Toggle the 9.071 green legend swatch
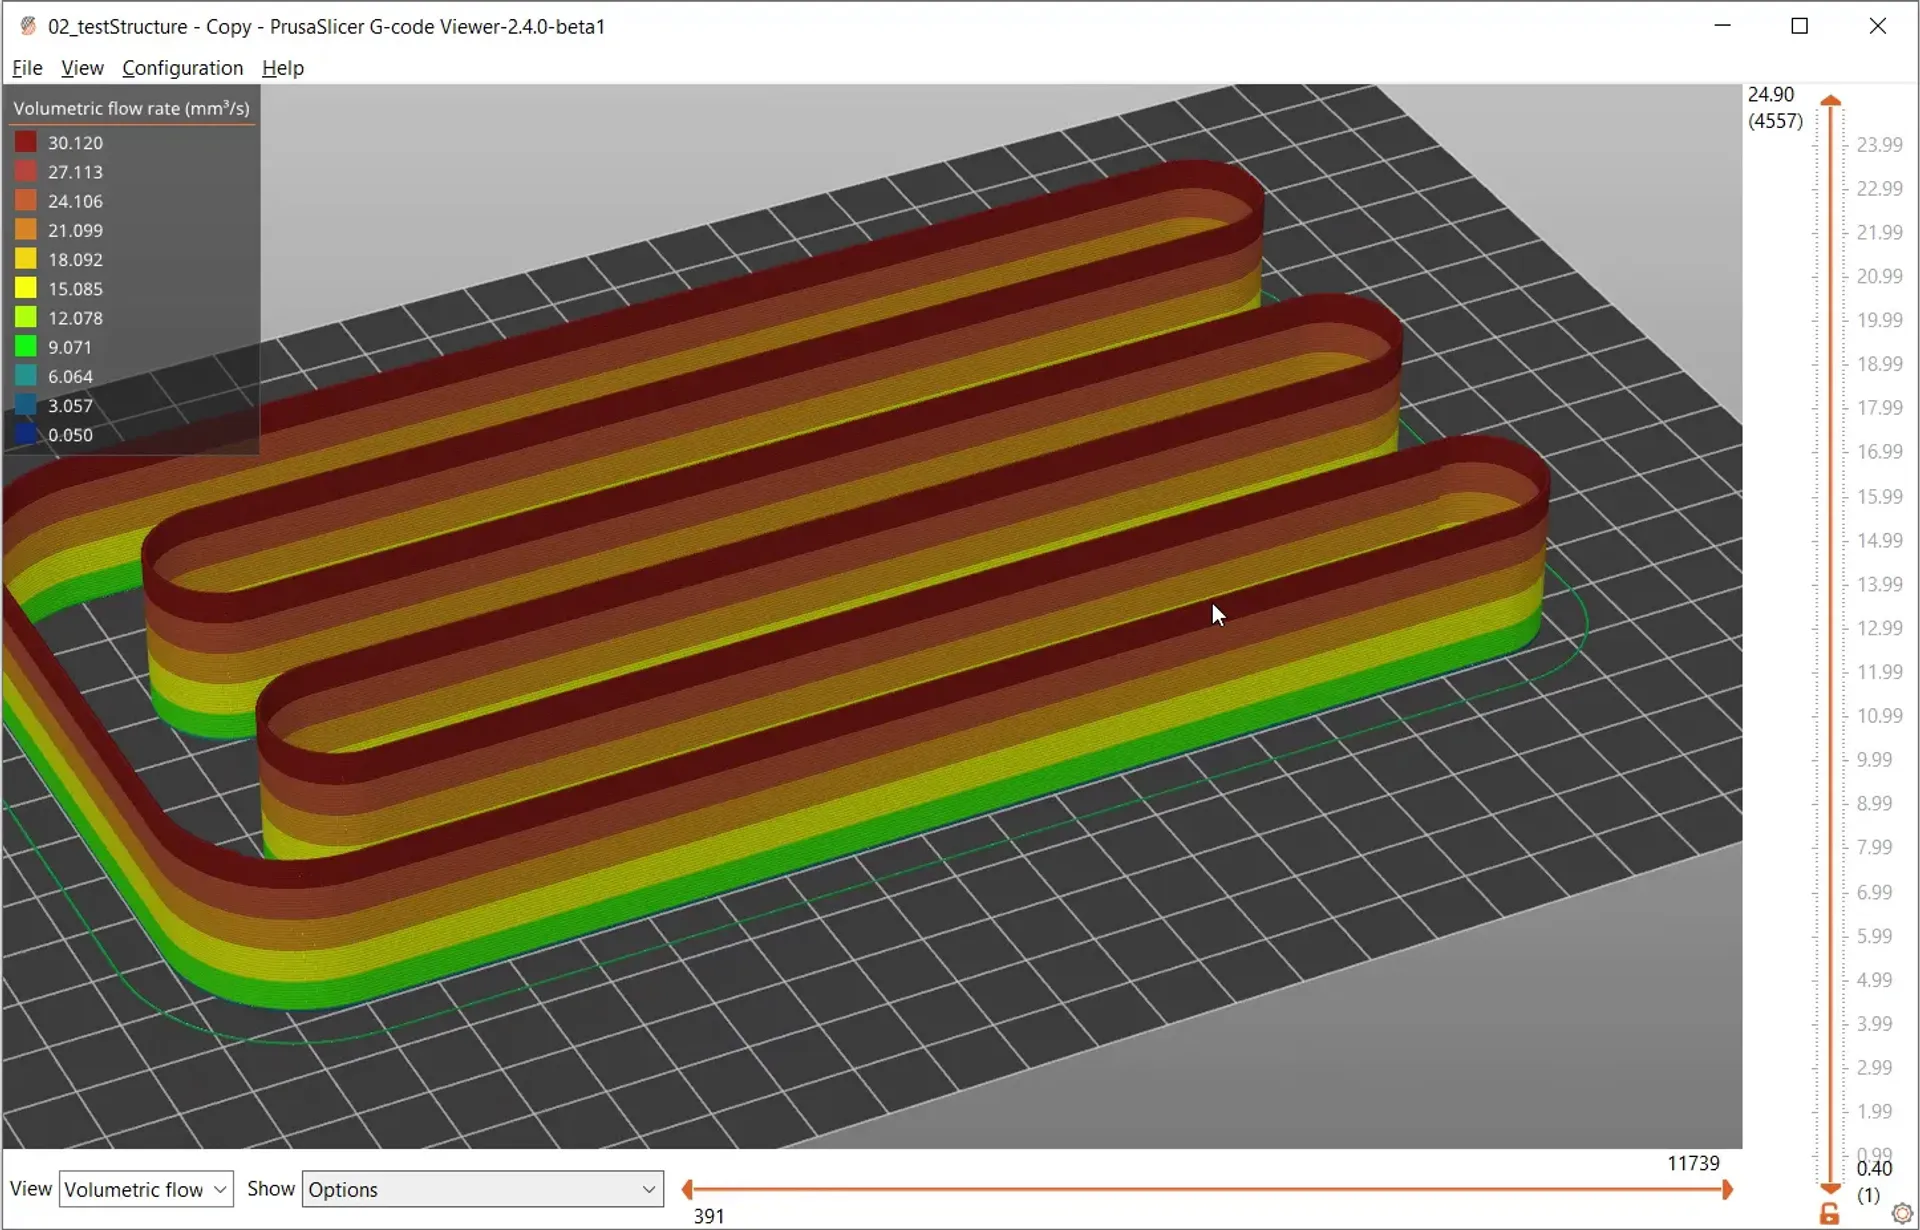Viewport: 1920px width, 1230px height. tap(26, 347)
